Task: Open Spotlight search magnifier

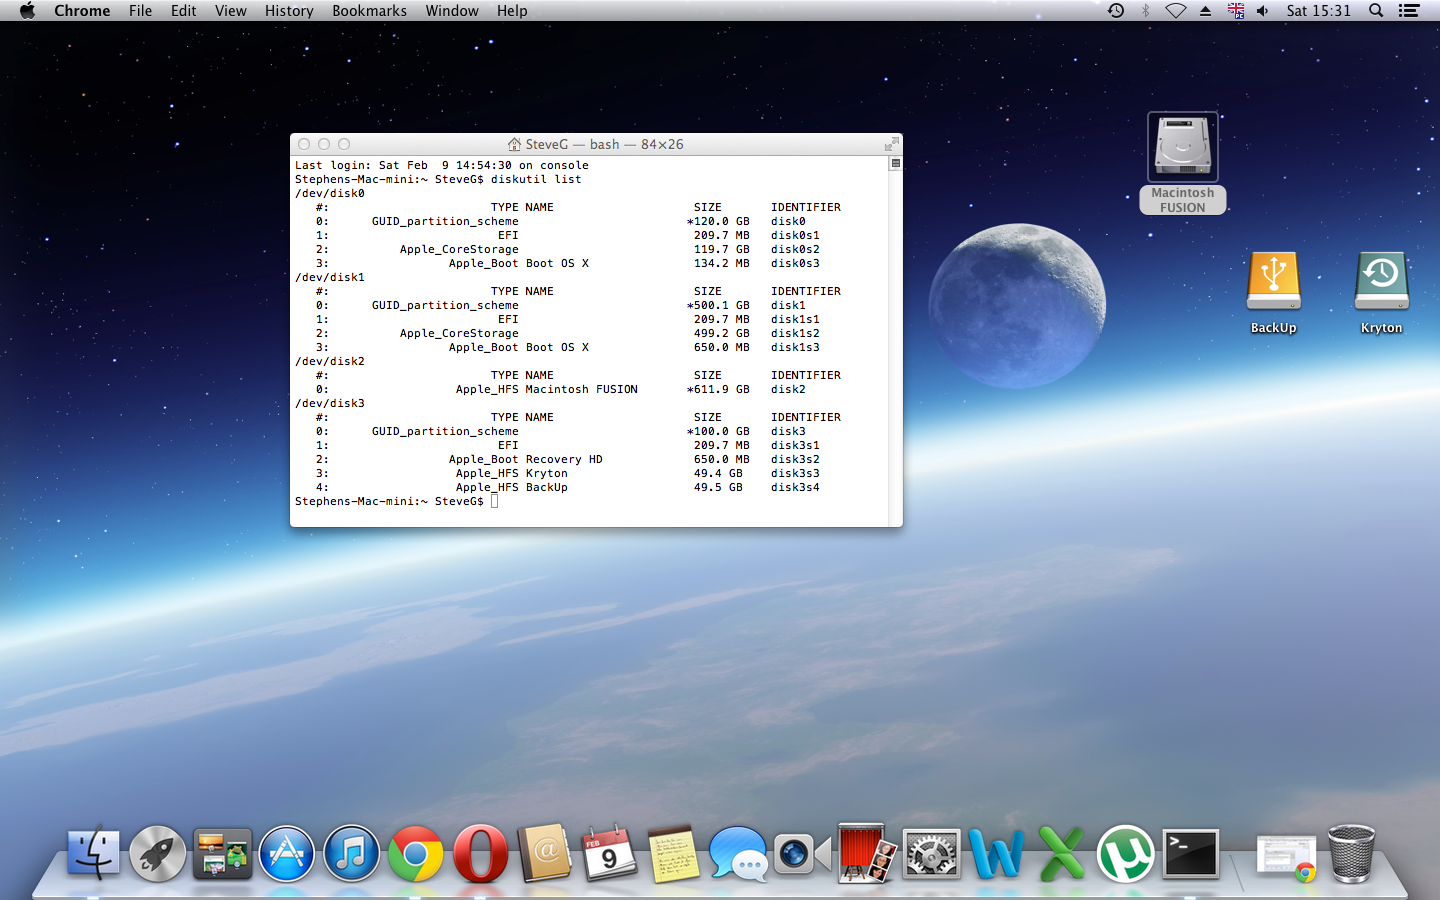Action: tap(1376, 11)
